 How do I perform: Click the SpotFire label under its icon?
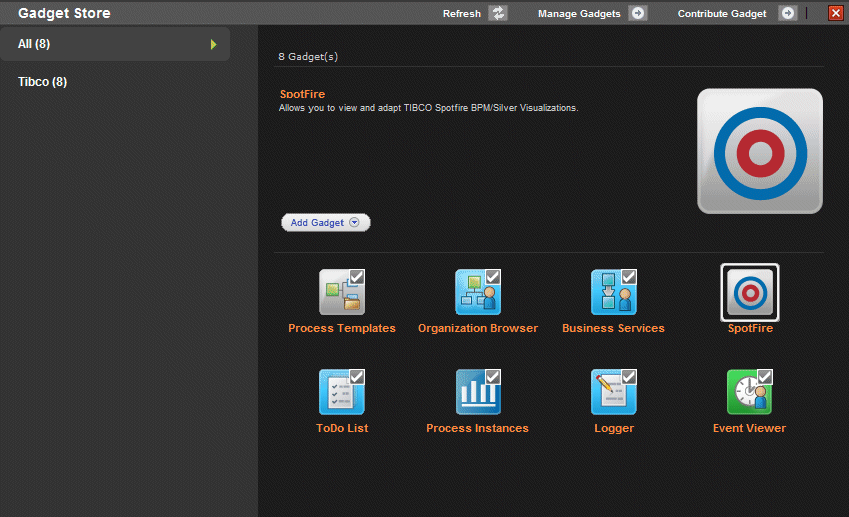(750, 328)
